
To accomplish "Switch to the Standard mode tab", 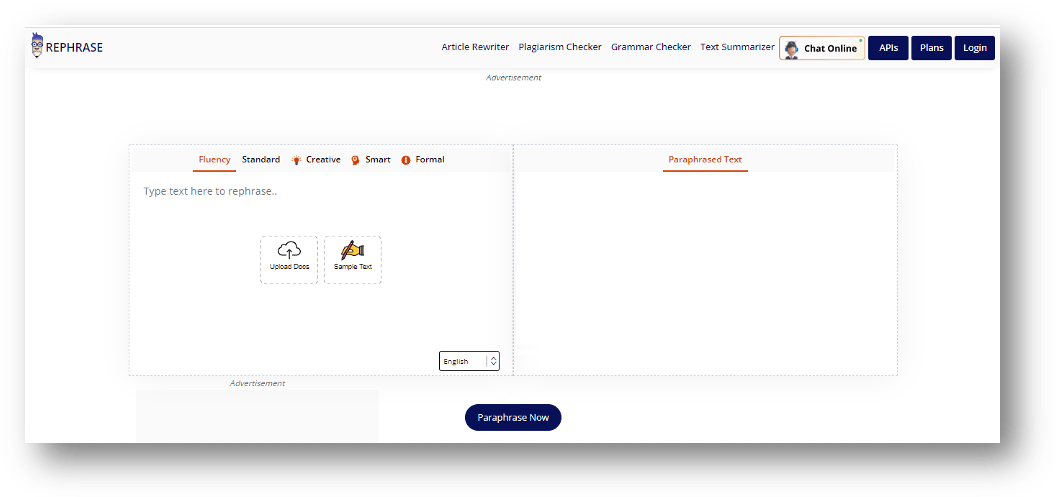I will pos(261,160).
